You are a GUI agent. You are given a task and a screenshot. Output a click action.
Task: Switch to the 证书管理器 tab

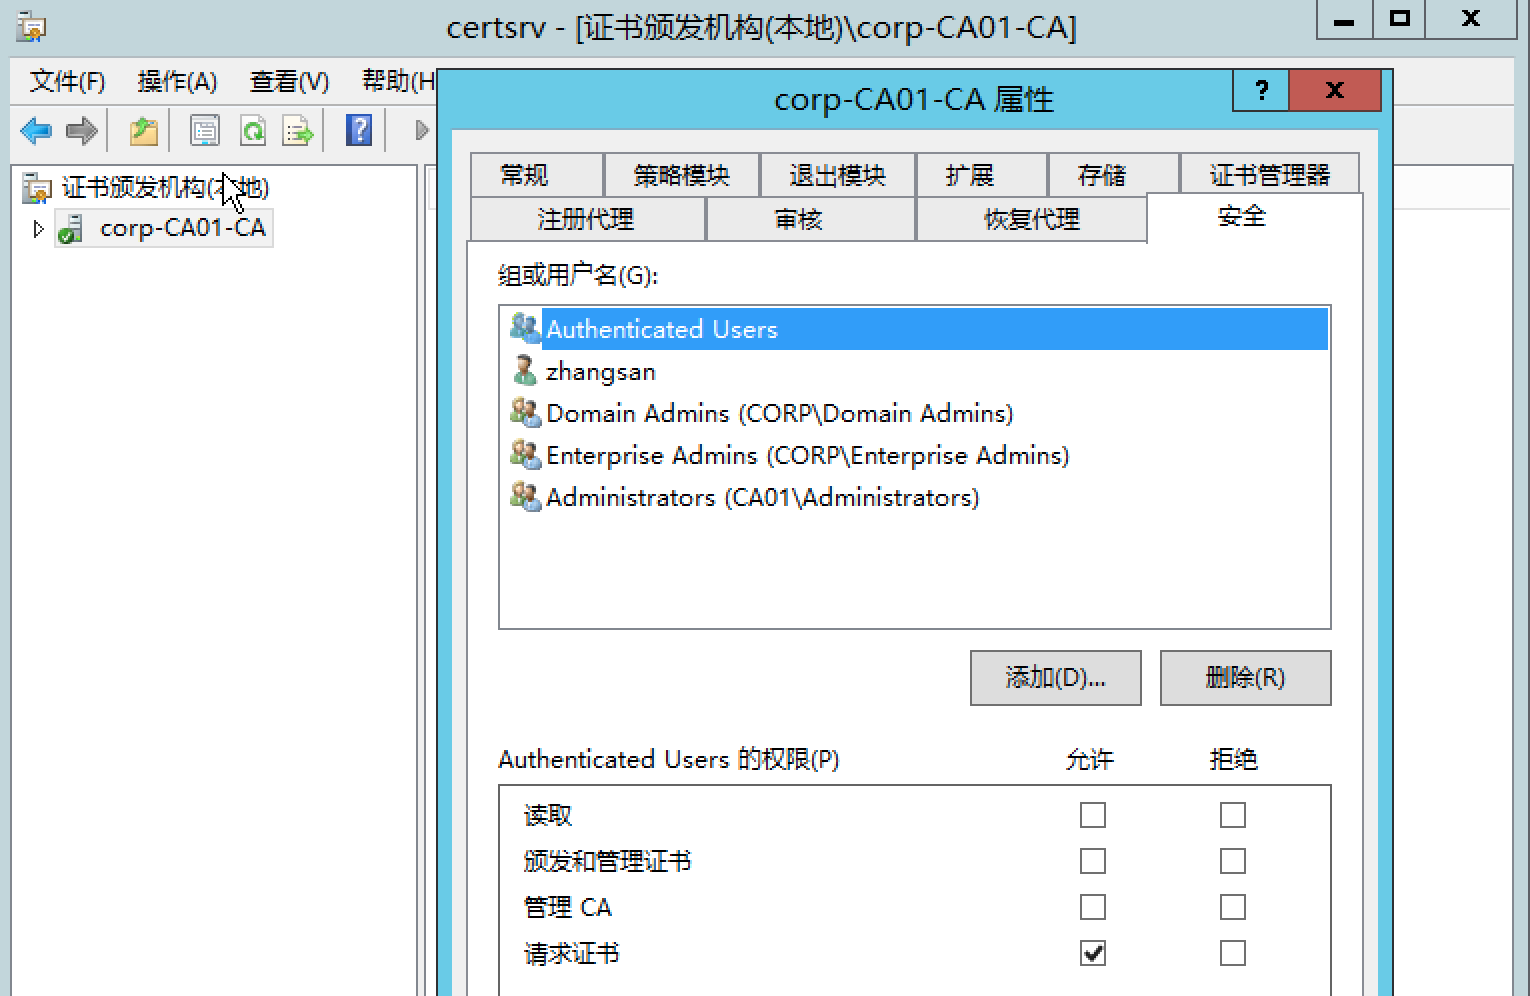[x=1269, y=175]
